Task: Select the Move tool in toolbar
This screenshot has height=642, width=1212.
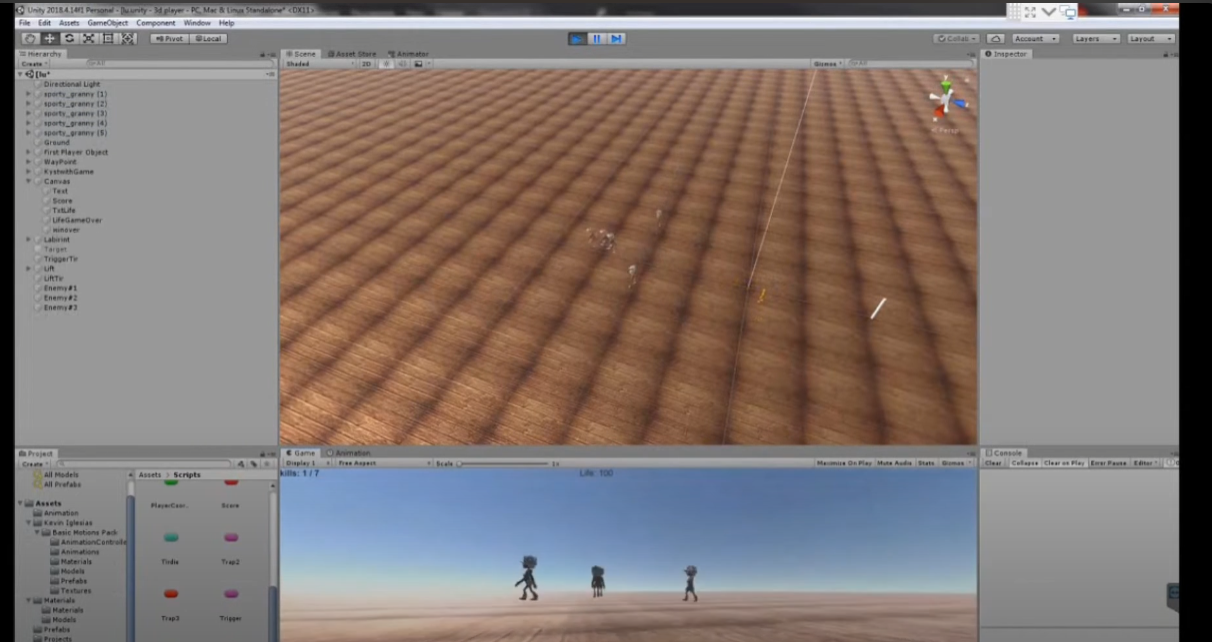Action: (x=50, y=39)
